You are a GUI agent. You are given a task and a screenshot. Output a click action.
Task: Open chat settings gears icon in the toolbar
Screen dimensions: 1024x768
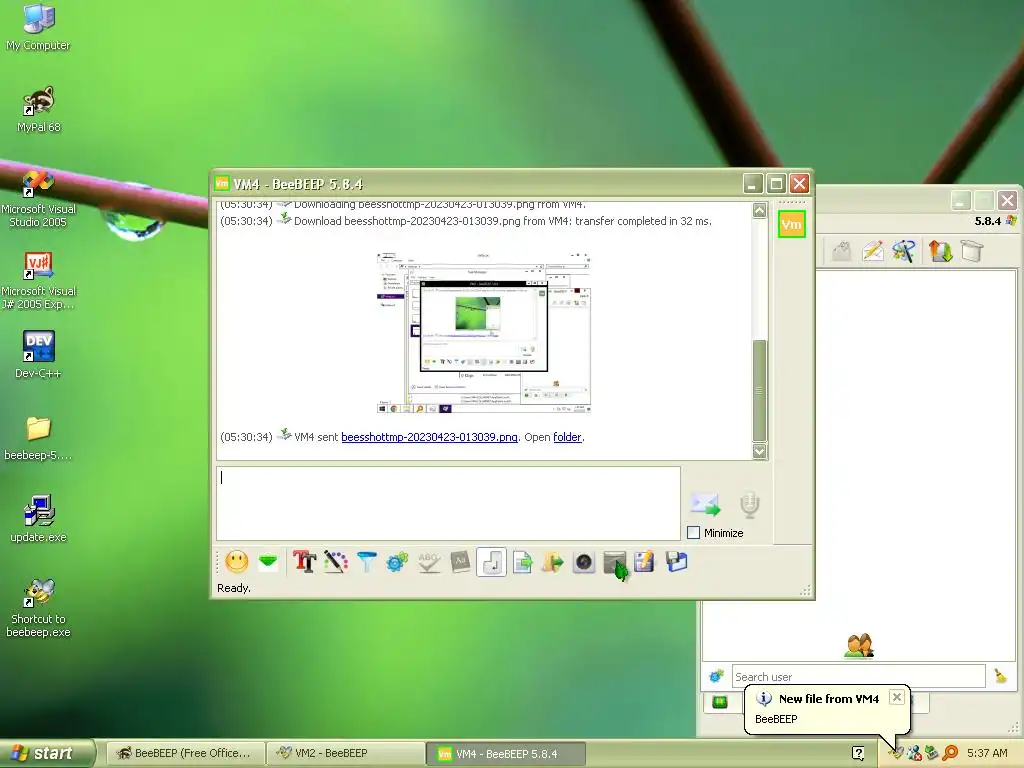pyautogui.click(x=397, y=562)
